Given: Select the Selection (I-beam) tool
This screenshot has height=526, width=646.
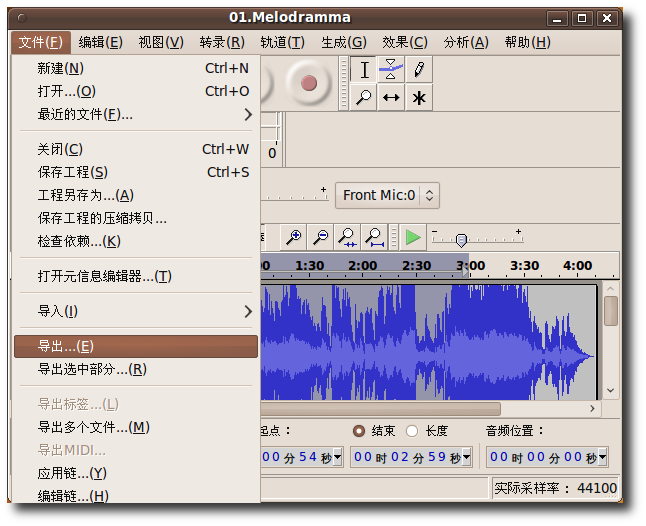Looking at the screenshot, I should tap(363, 69).
